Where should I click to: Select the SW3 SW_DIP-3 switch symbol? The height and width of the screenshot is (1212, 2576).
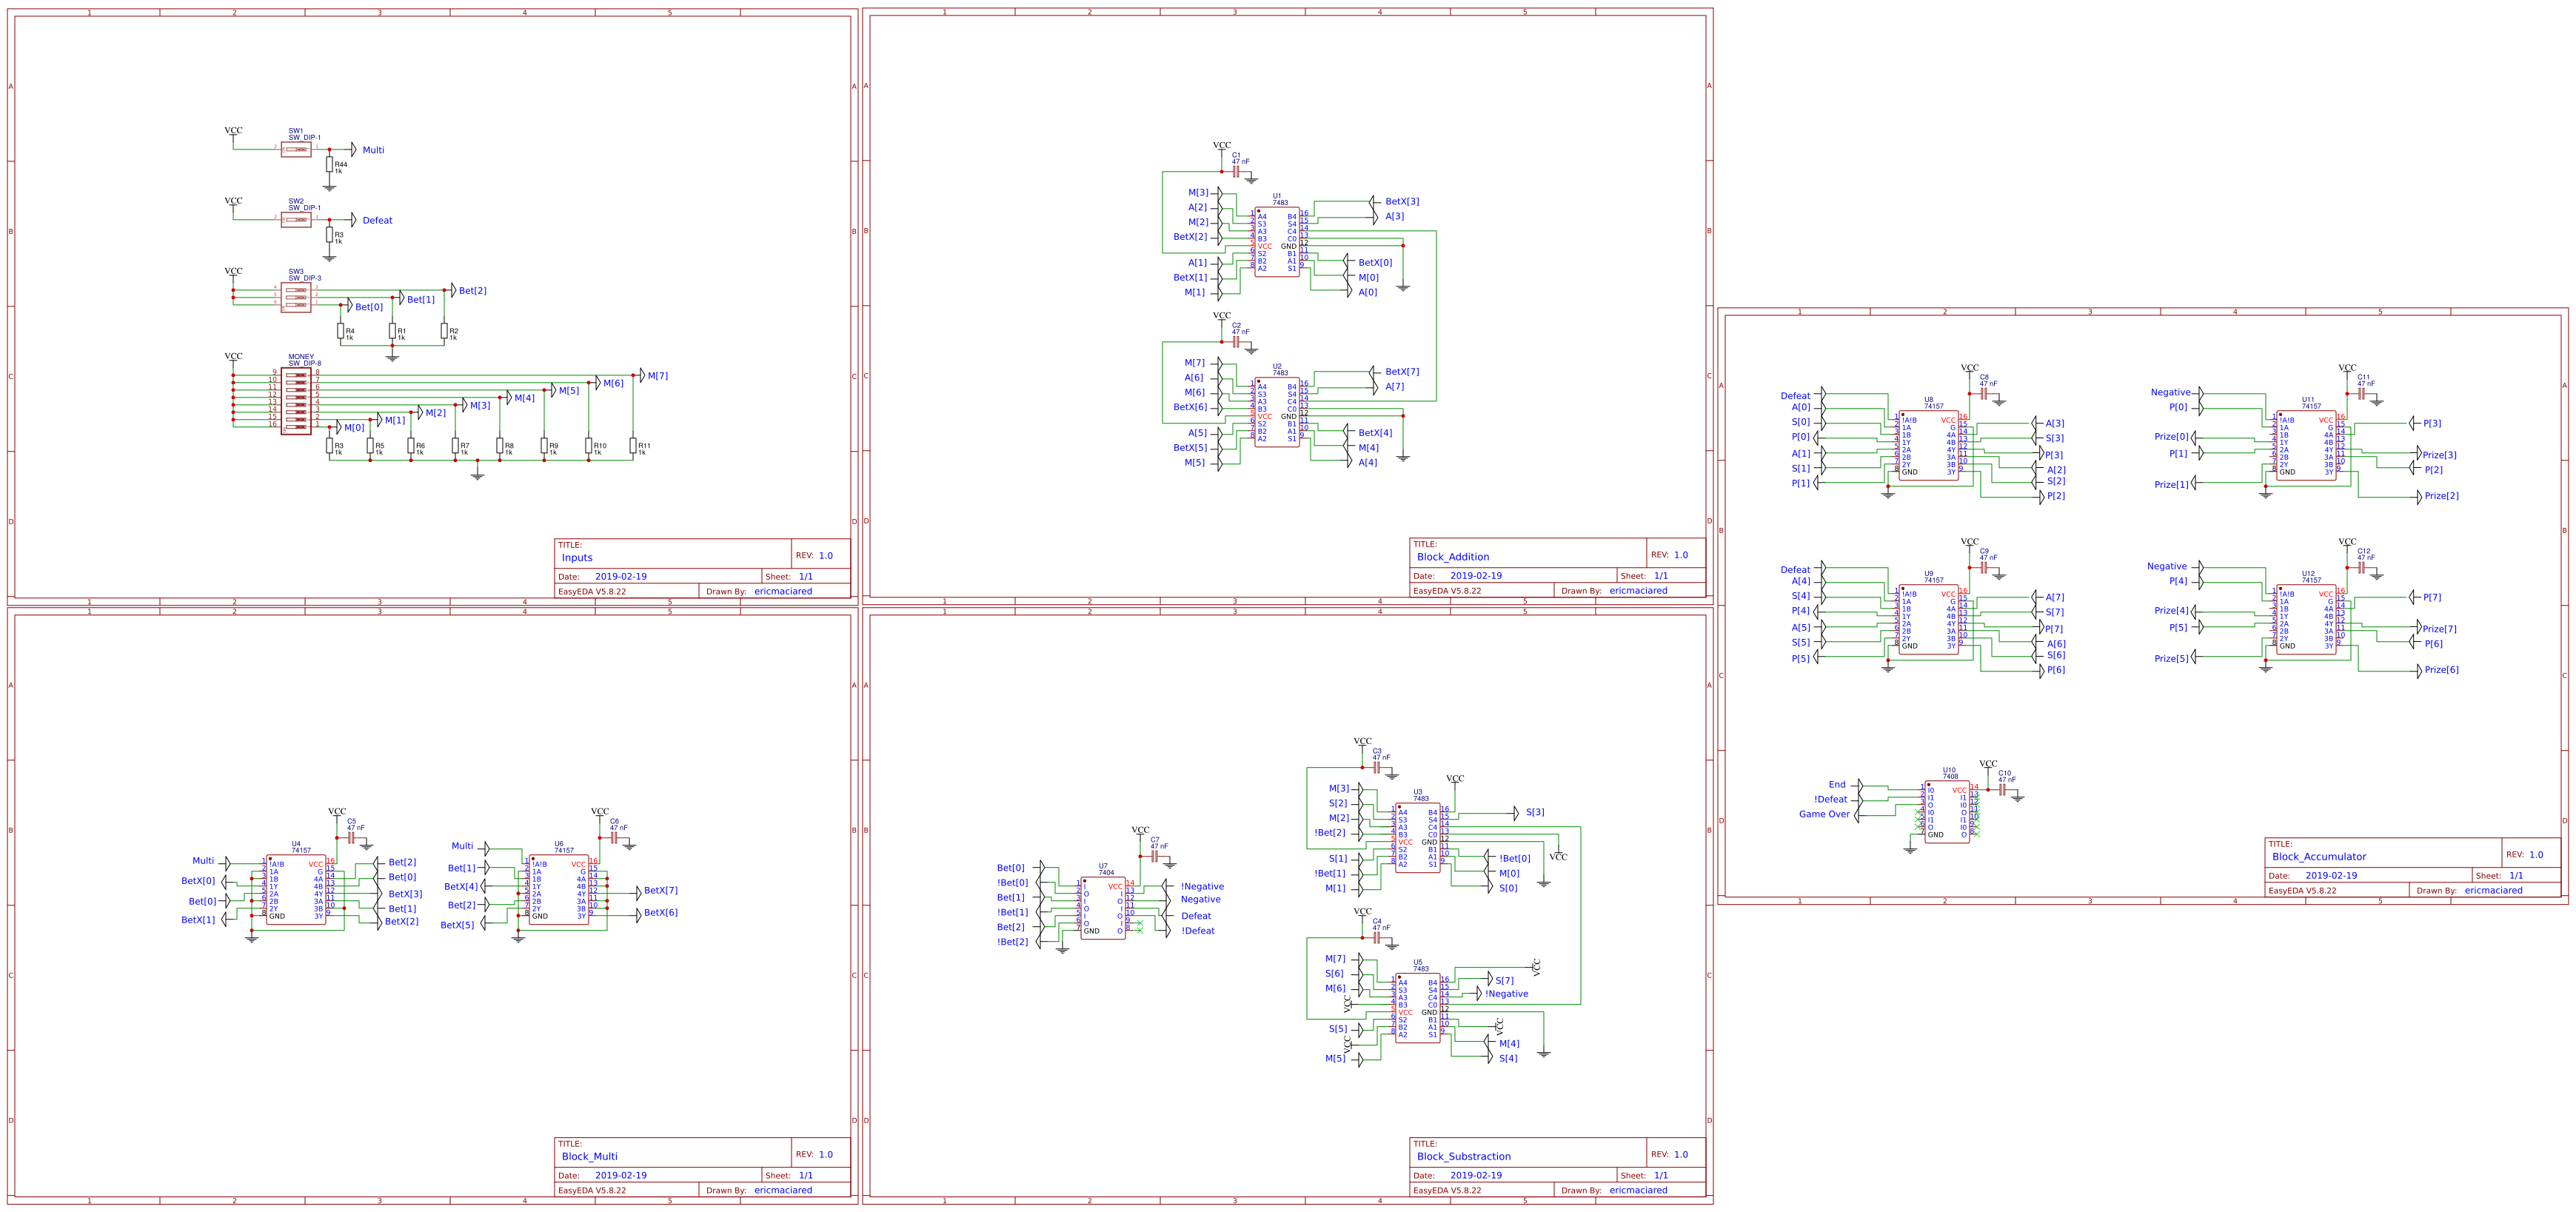pyautogui.click(x=296, y=297)
